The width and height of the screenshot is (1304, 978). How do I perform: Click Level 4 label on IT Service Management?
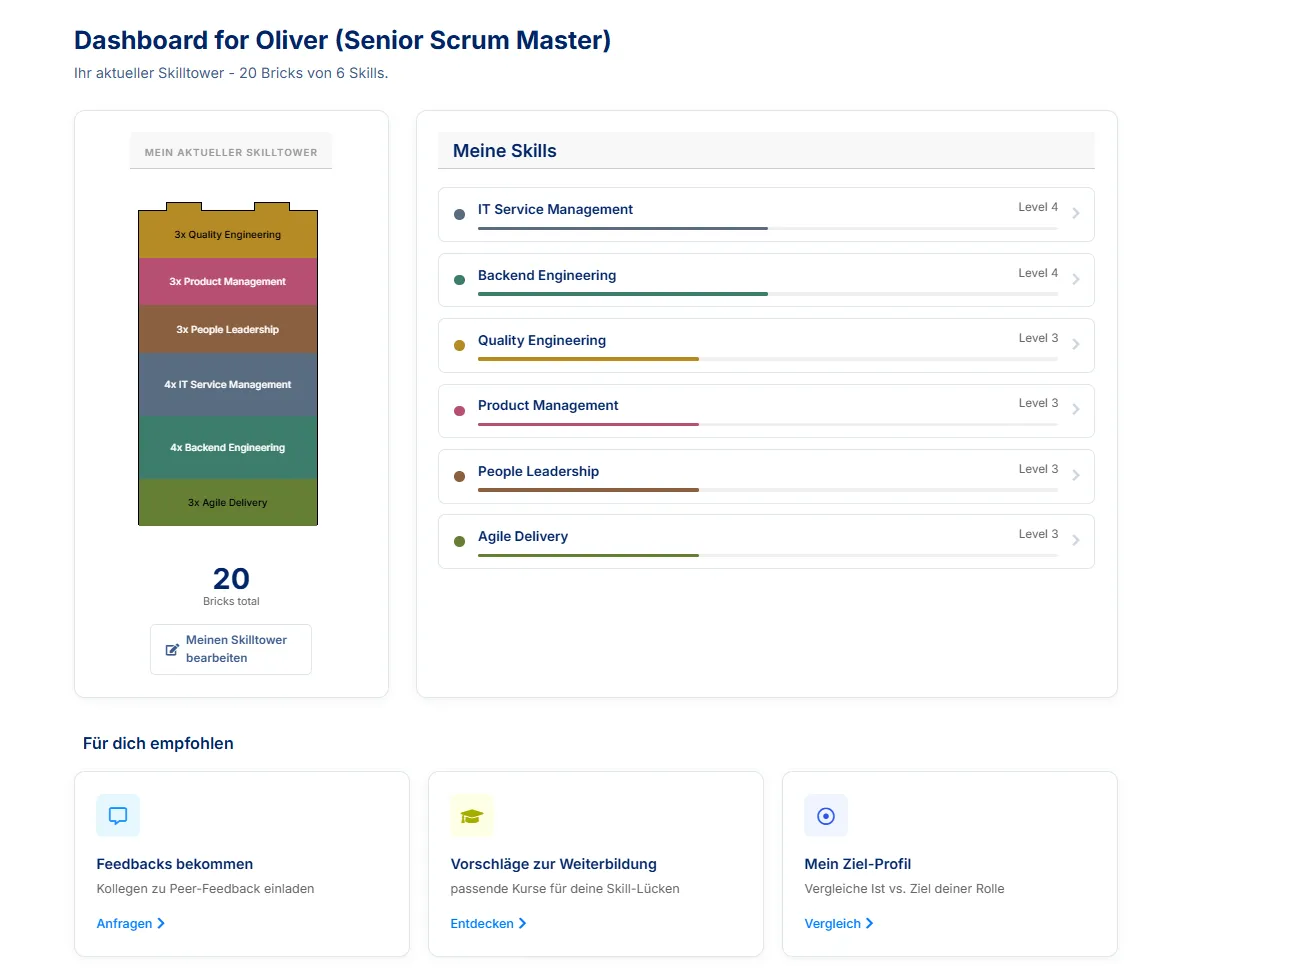[x=1038, y=207]
